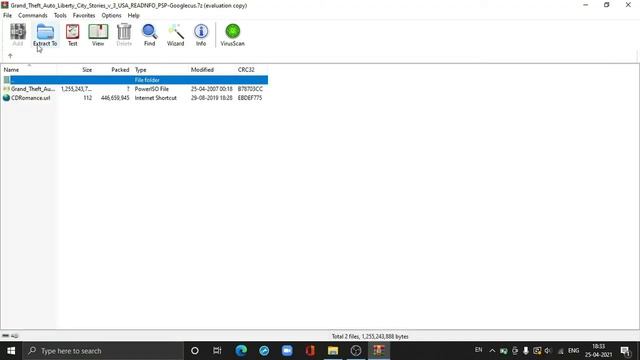The image size is (640, 360).
Task: Click the Delete trash icon
Action: tap(124, 35)
